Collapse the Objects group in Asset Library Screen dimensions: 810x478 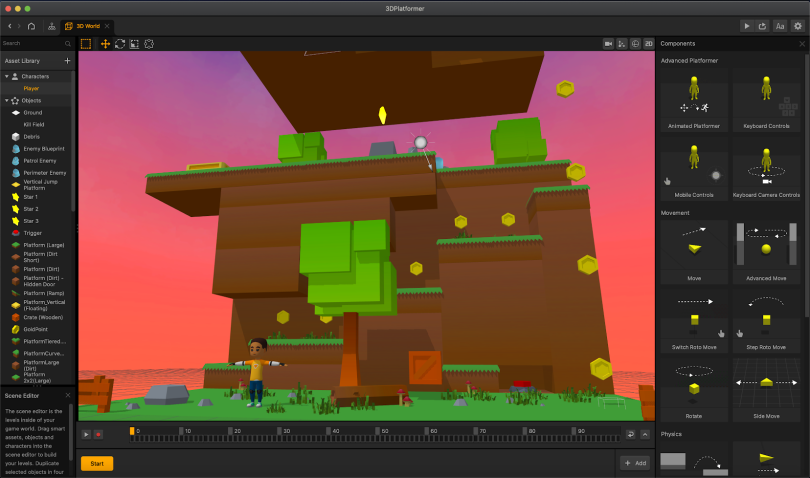pos(6,101)
